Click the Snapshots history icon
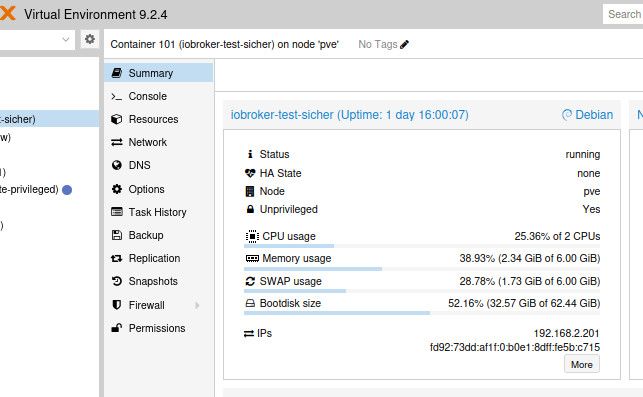Image resolution: width=643 pixels, height=397 pixels. pyautogui.click(x=116, y=281)
